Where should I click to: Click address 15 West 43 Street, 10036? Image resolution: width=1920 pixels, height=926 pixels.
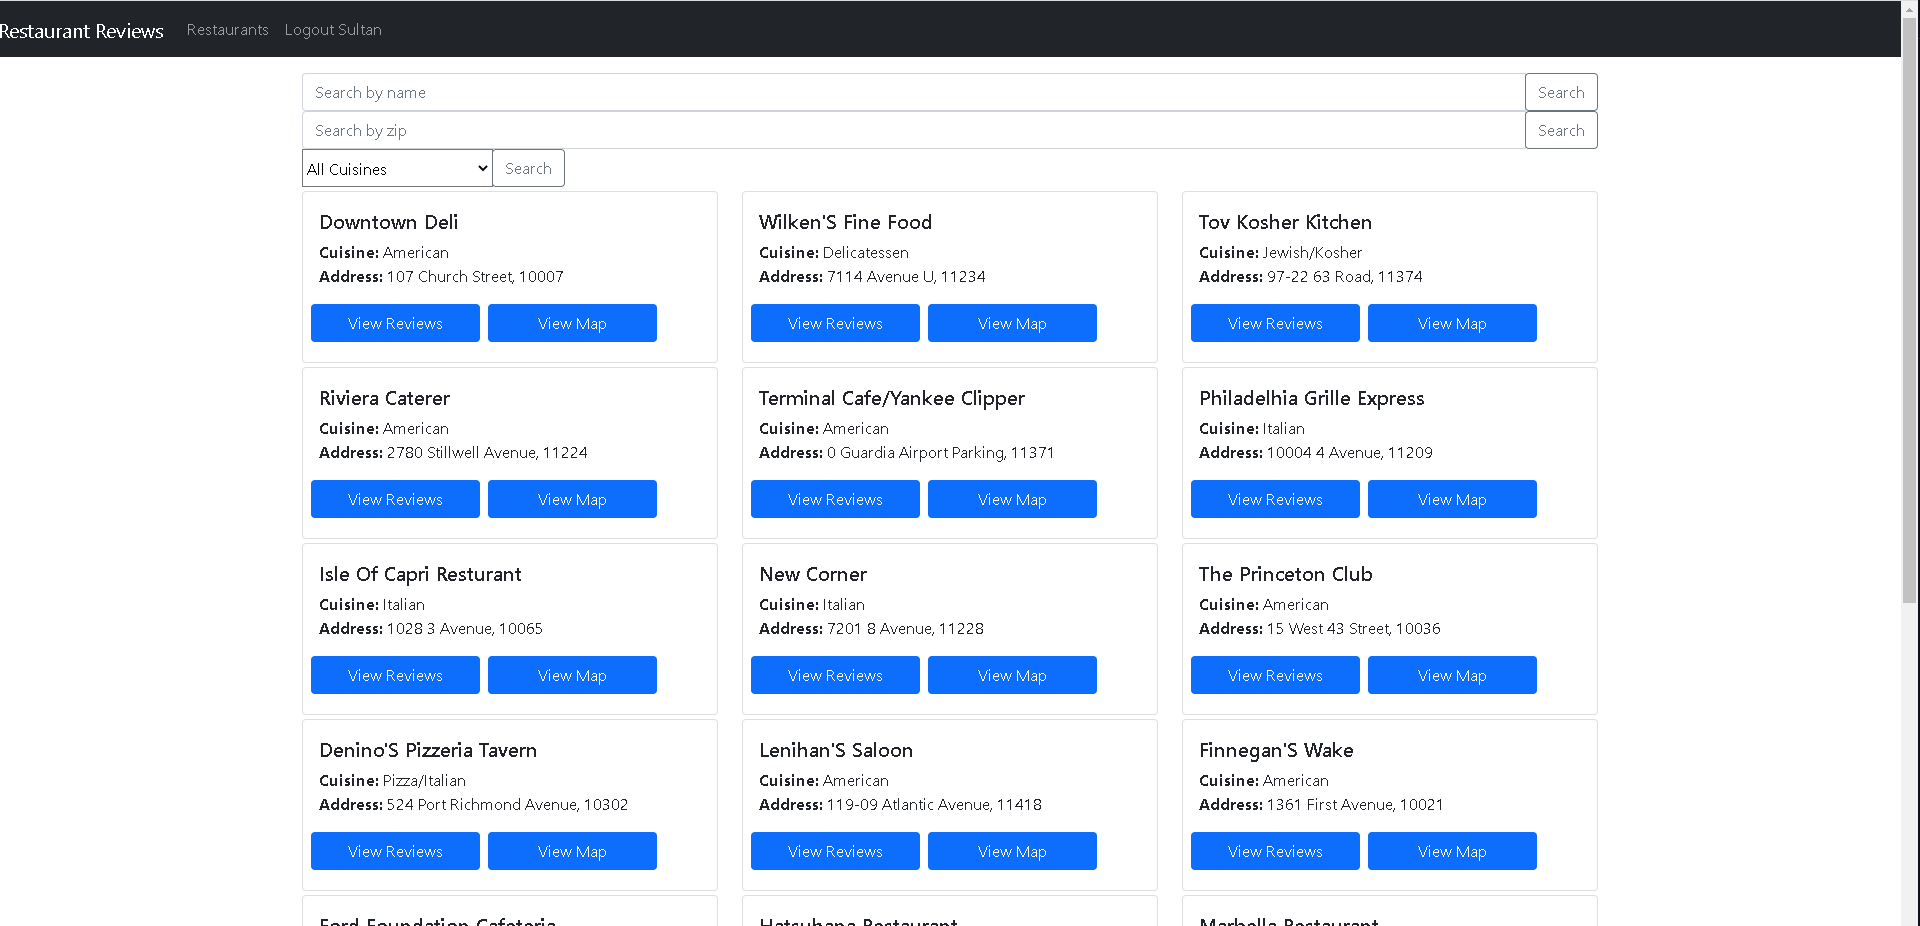pyautogui.click(x=1354, y=628)
